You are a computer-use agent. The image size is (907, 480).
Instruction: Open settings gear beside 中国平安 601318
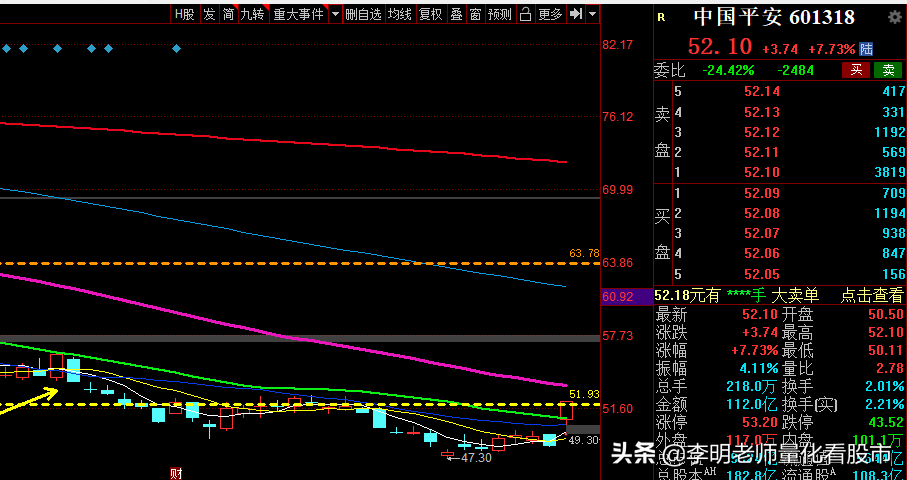click(894, 17)
